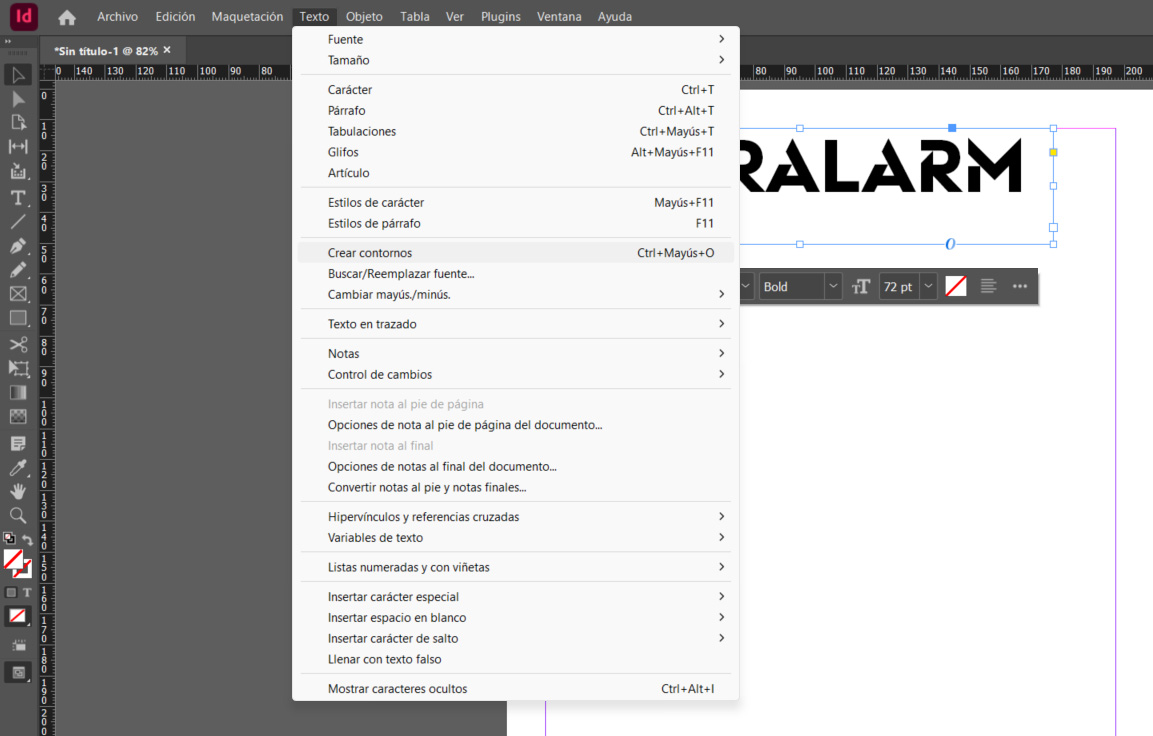Screen dimensions: 1153x736
Task: Select the Rectangle Frame tool
Action: click(18, 294)
